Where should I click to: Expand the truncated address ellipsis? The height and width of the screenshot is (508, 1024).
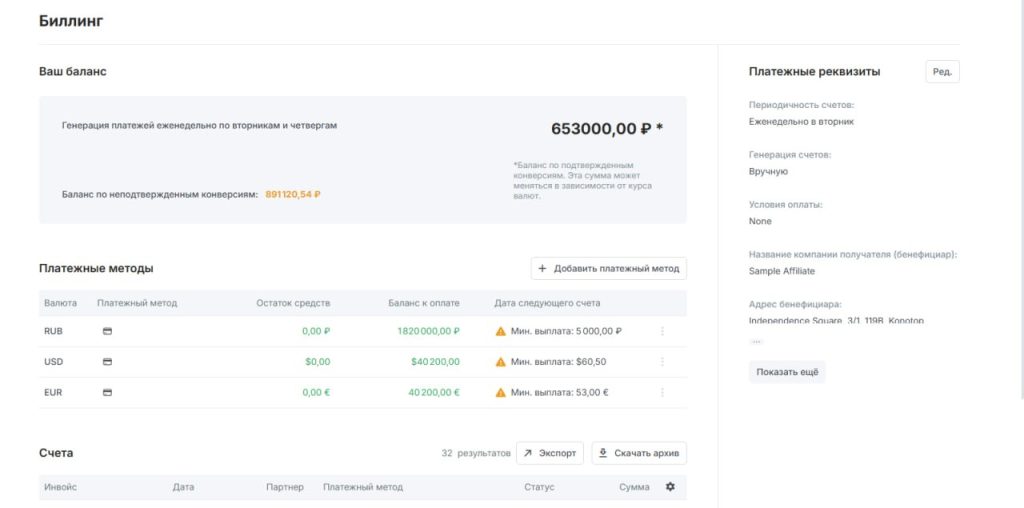756,341
